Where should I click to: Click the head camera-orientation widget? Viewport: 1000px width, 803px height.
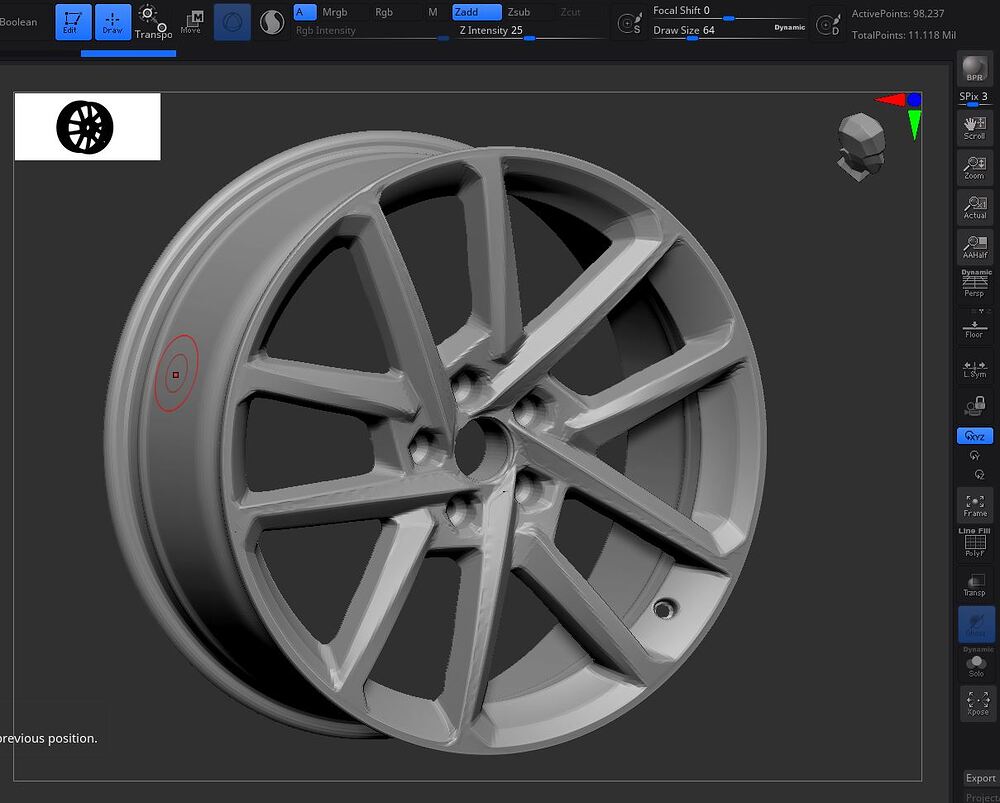[860, 147]
